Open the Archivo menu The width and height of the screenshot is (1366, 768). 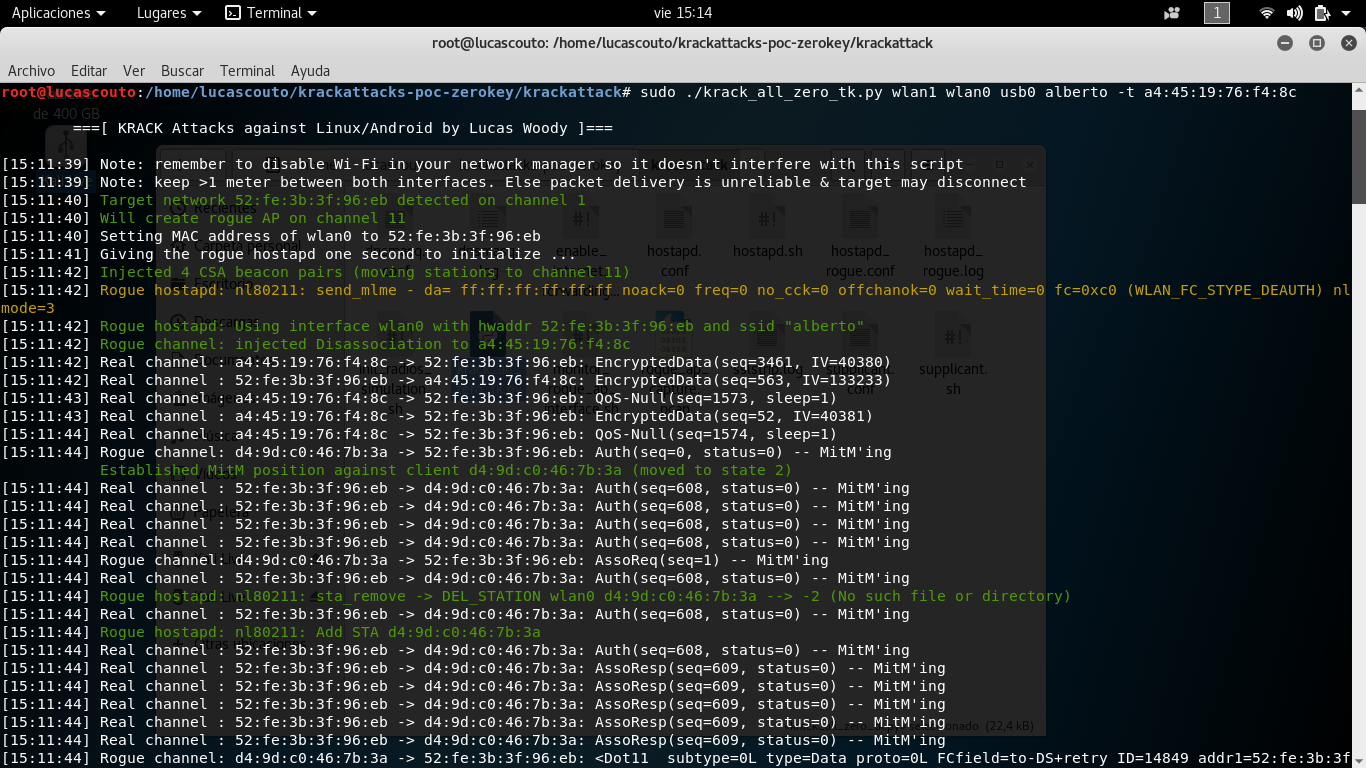(x=31, y=71)
